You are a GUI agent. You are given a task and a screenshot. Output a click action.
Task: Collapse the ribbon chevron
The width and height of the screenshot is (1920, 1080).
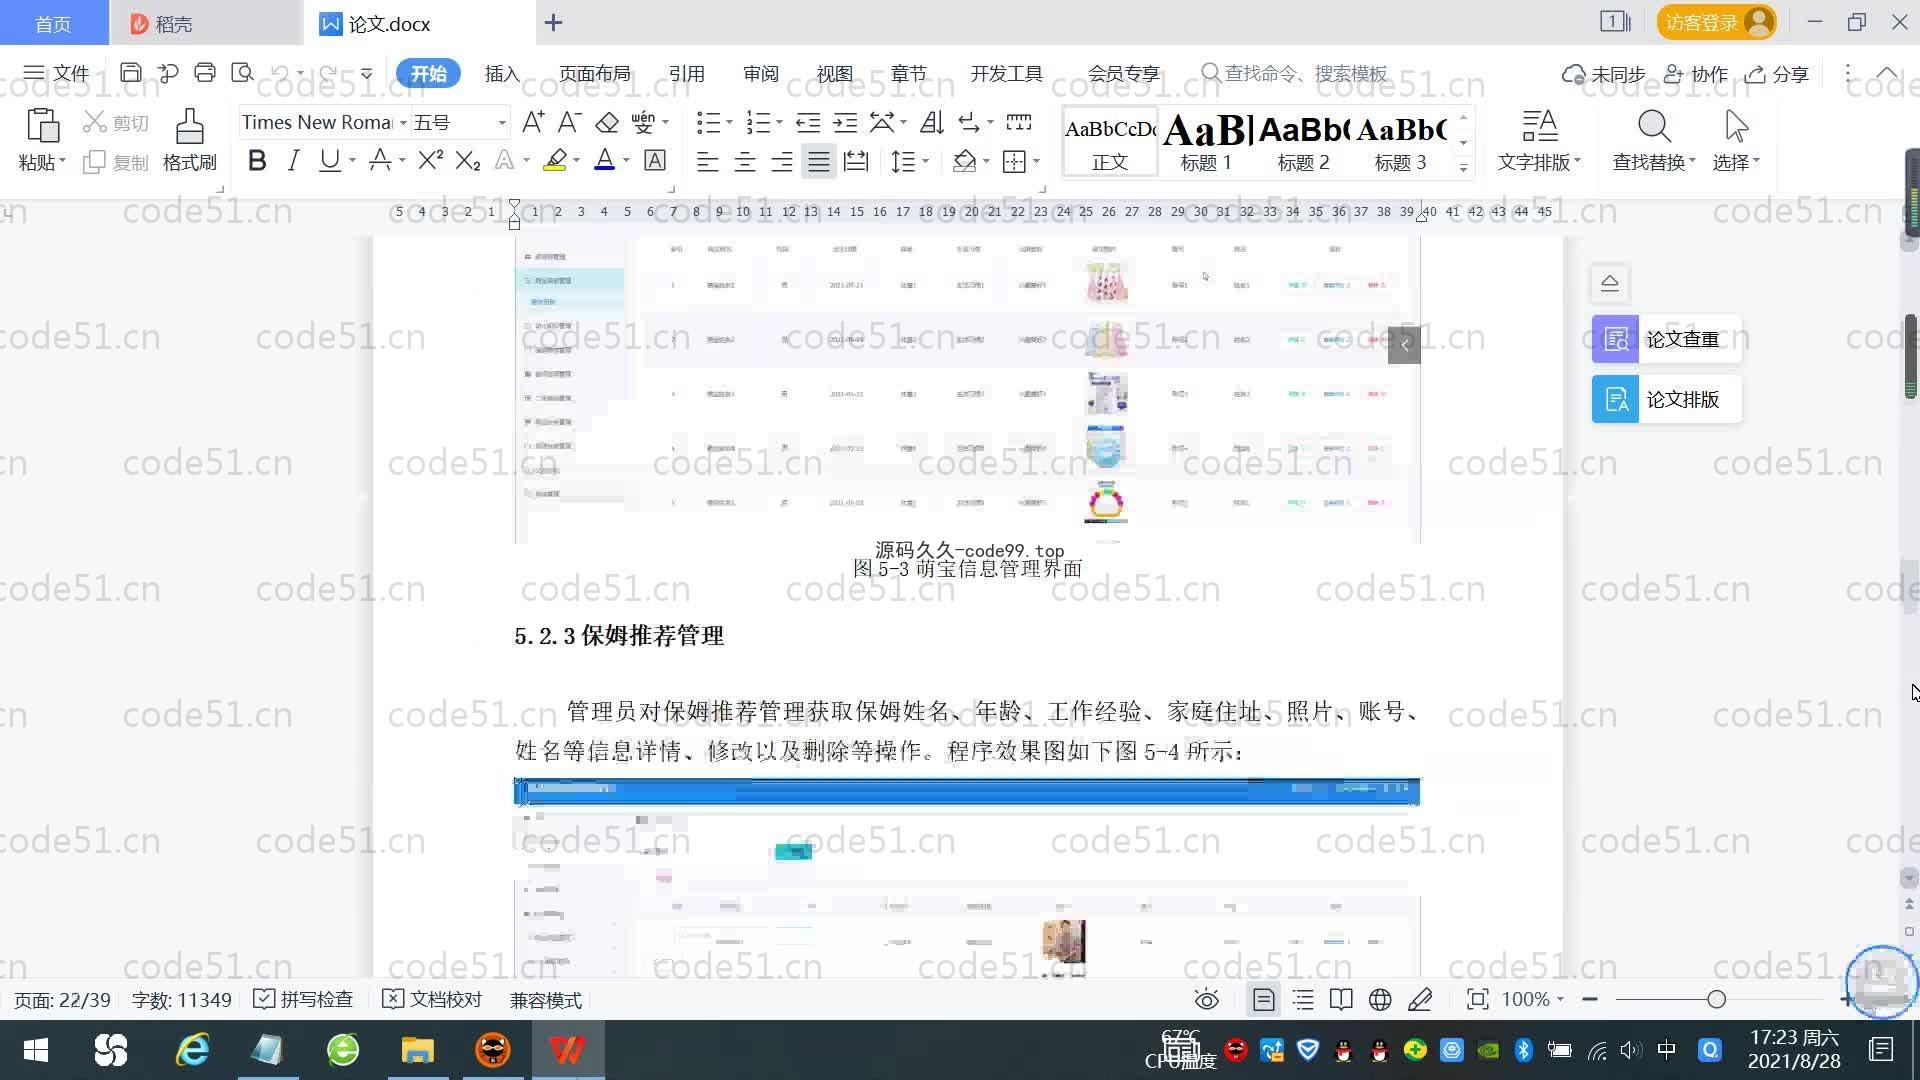click(x=1887, y=73)
